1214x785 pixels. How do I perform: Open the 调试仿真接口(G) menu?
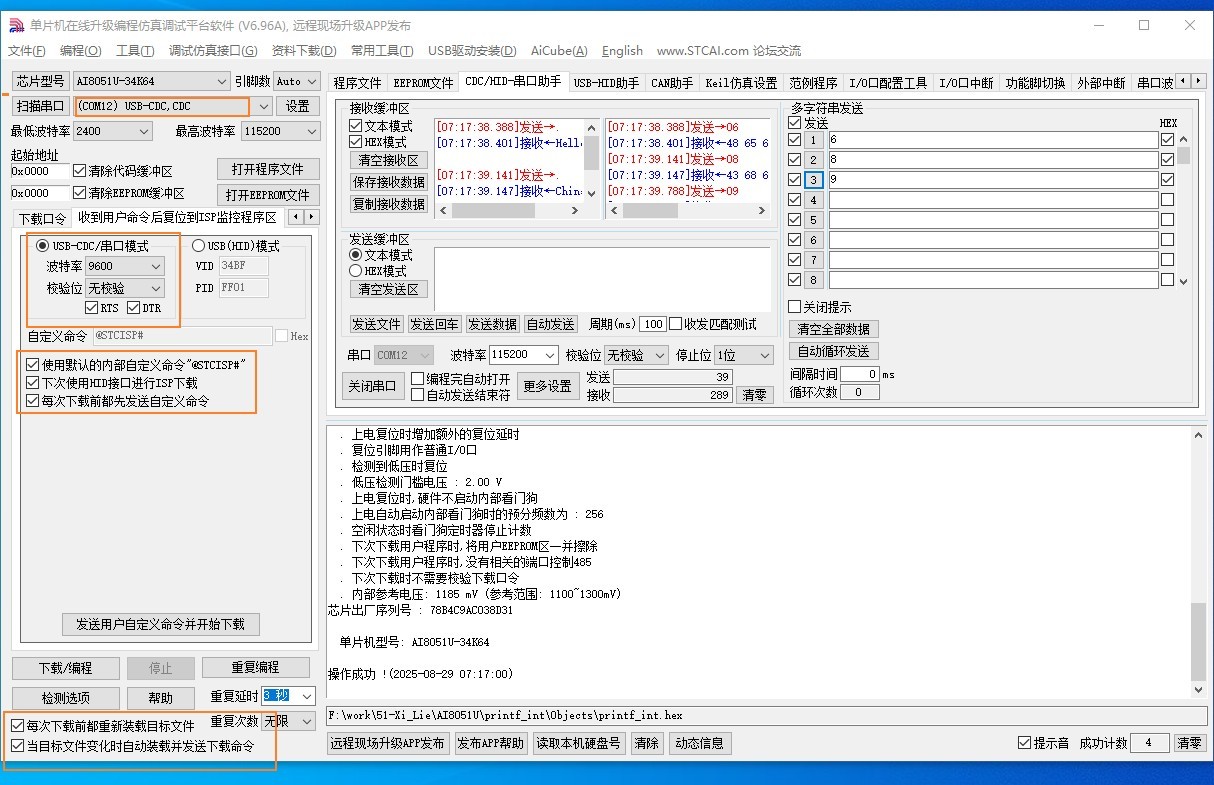(213, 51)
